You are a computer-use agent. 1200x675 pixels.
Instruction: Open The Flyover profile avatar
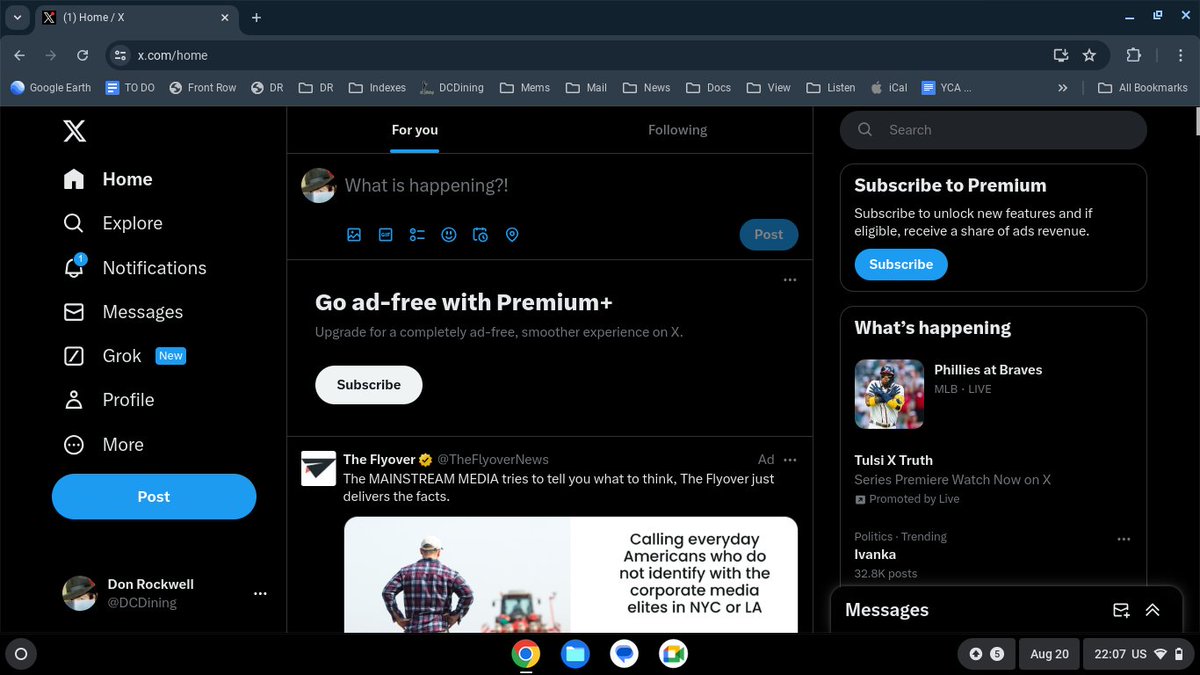[x=319, y=468]
